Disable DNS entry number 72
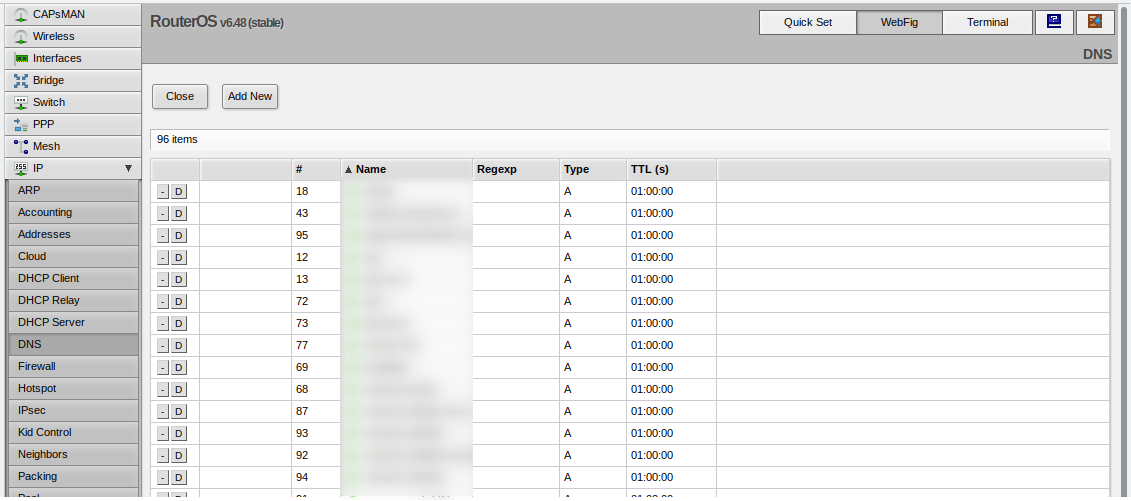This screenshot has height=501, width=1131. coord(179,302)
